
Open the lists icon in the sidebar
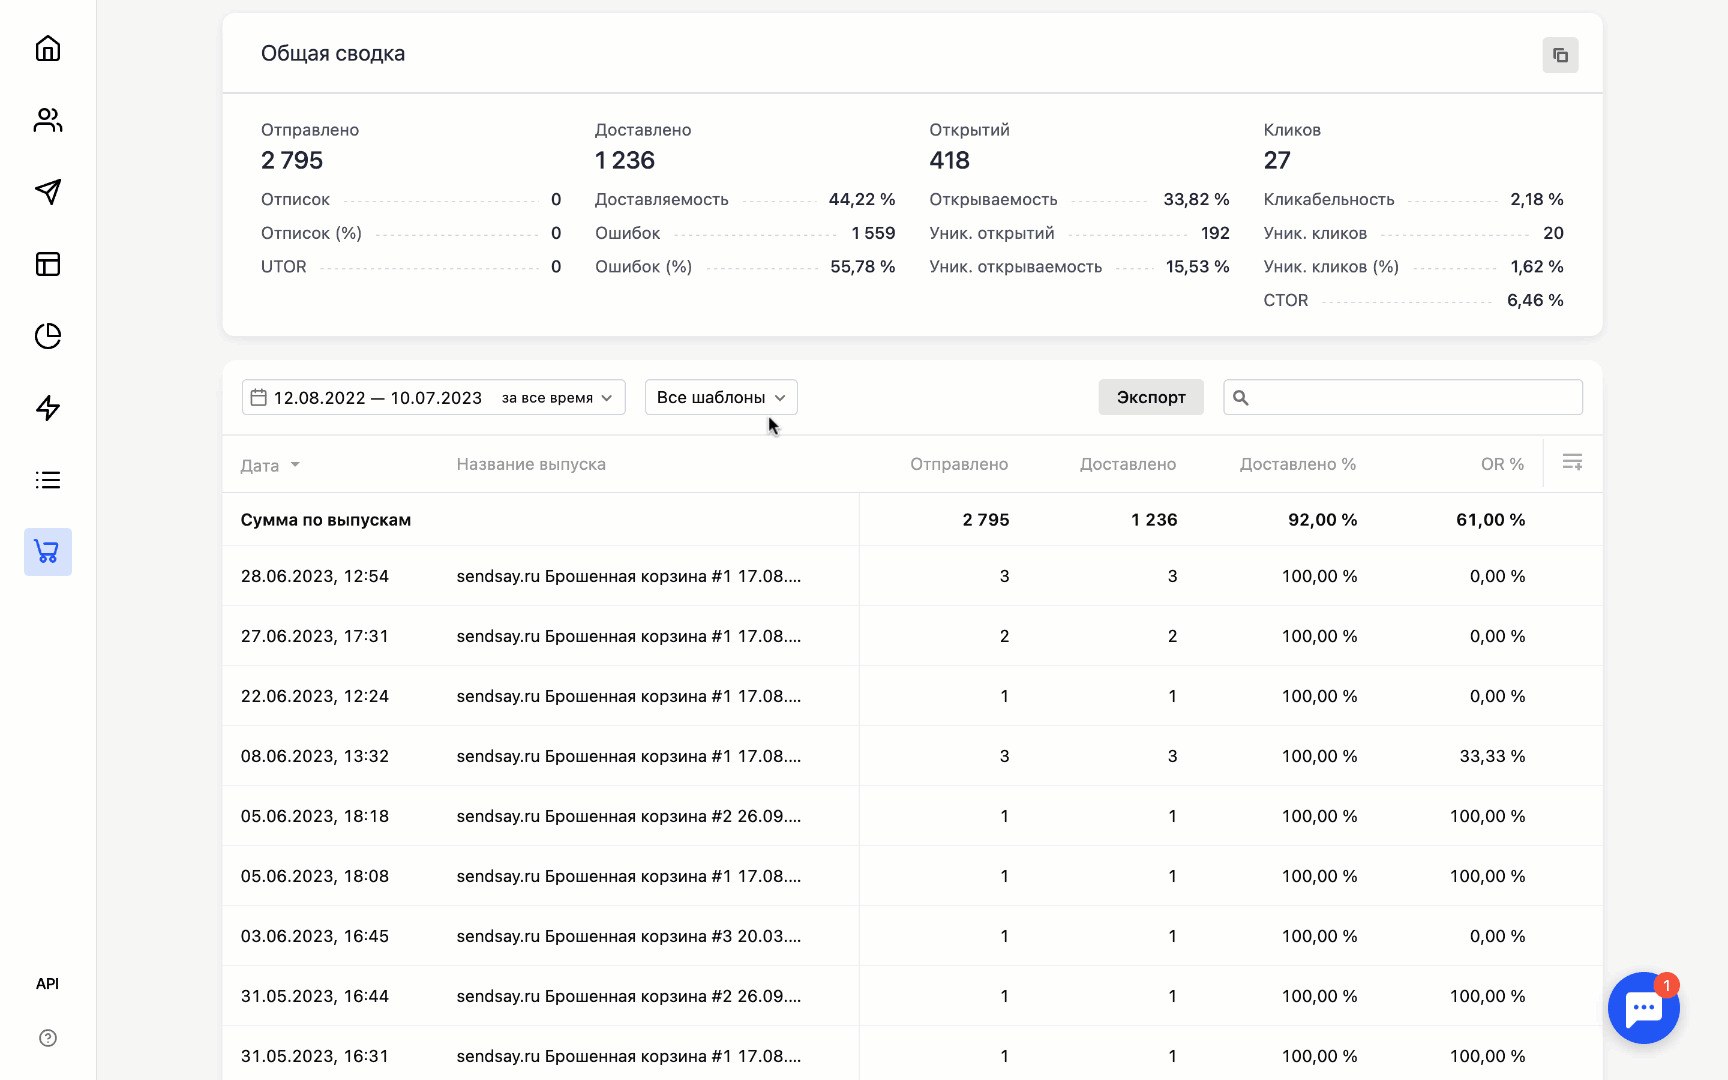point(47,480)
